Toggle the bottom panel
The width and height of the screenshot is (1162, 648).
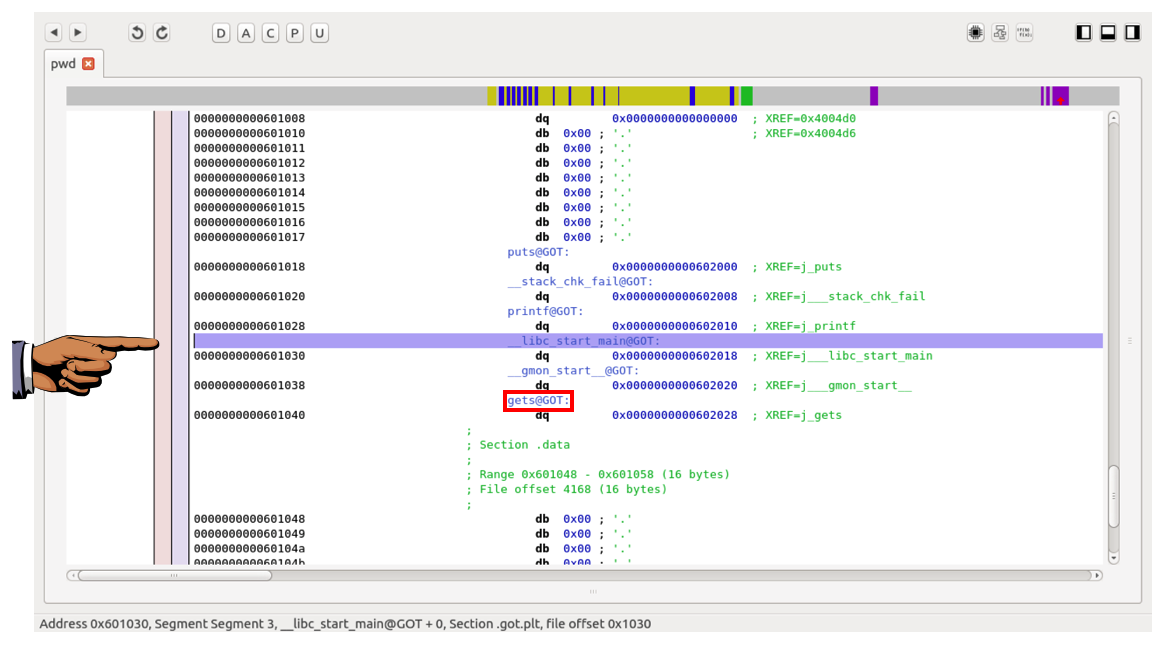click(x=1108, y=33)
